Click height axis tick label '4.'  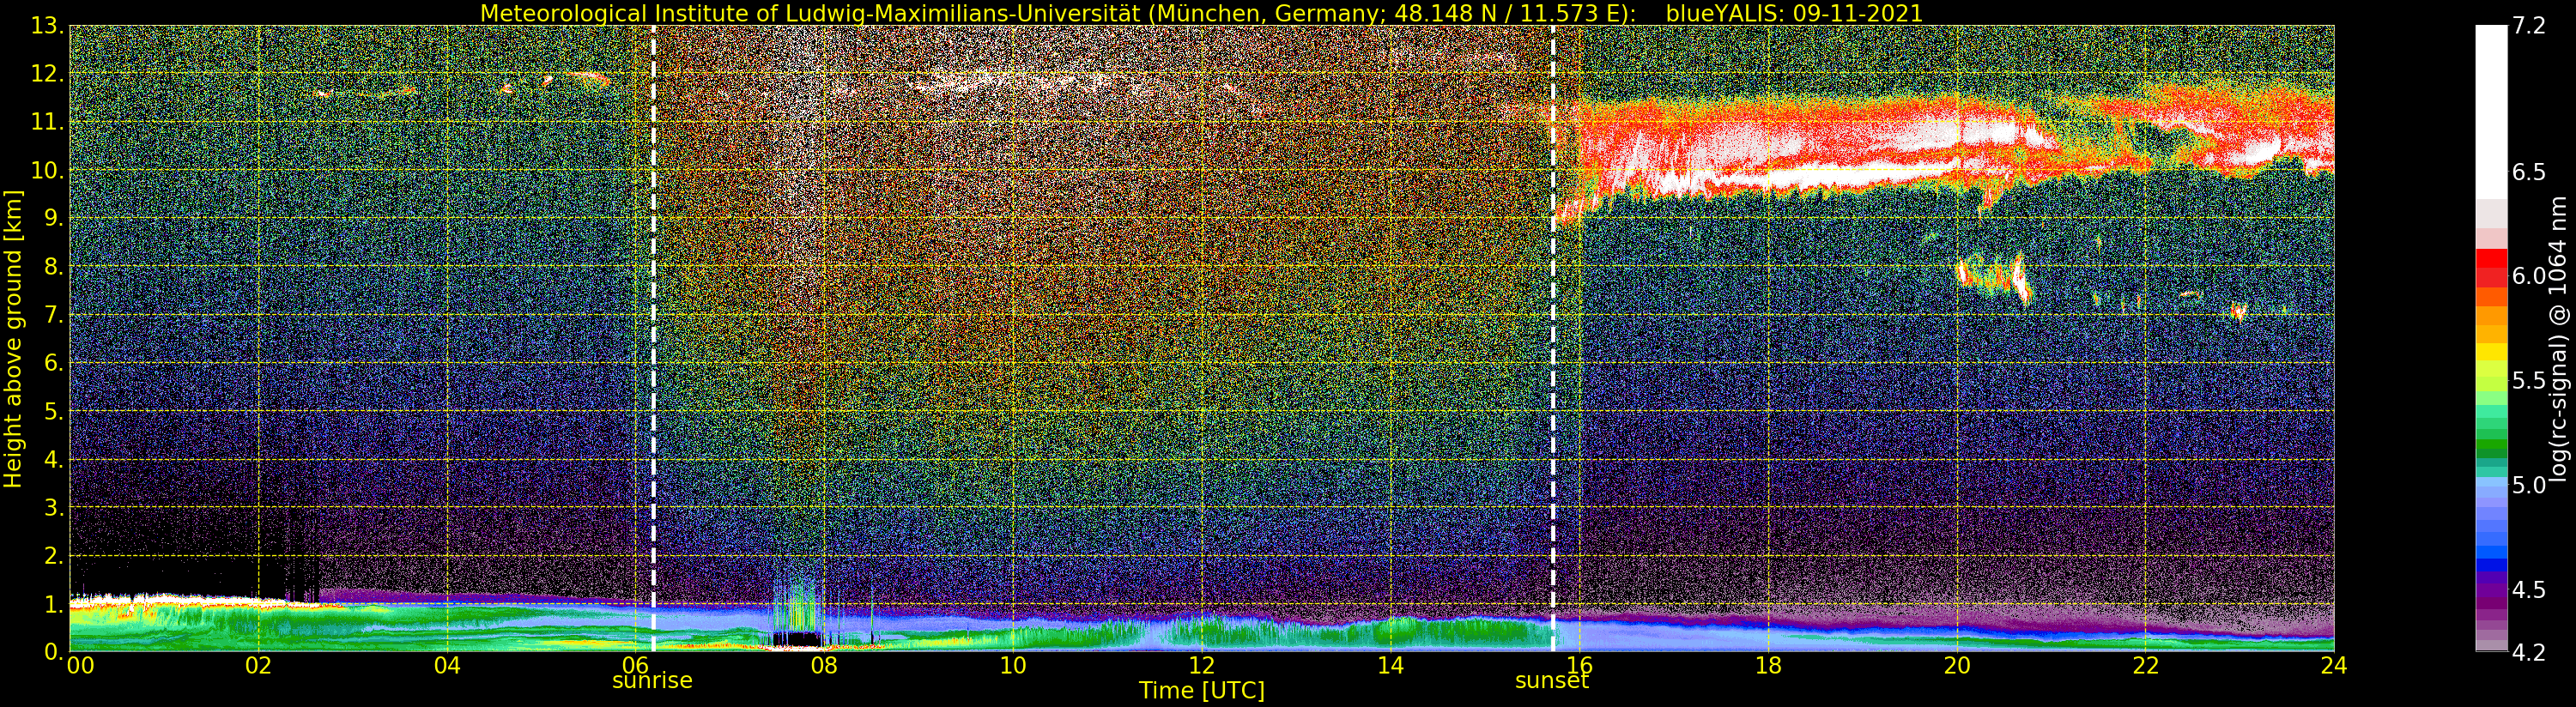(x=54, y=459)
